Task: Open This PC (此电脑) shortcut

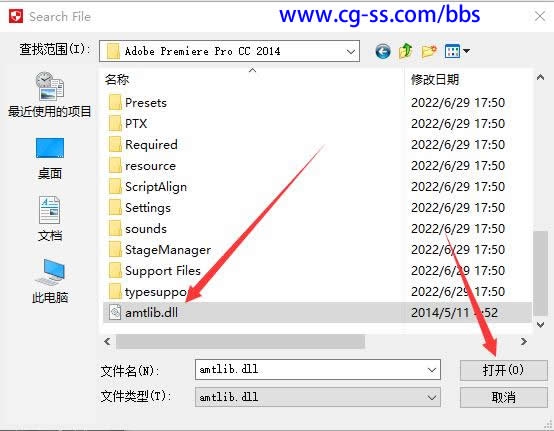Action: 49,281
